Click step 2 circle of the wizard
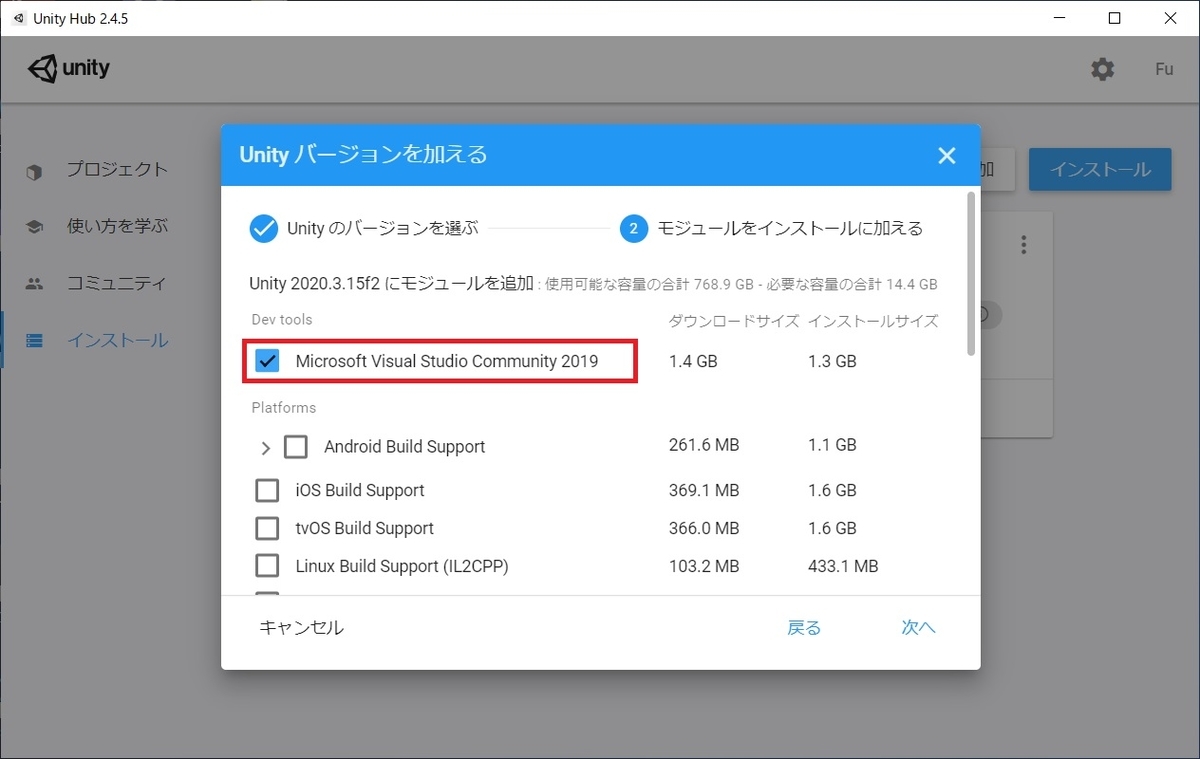Viewport: 1200px width, 759px height. [634, 229]
